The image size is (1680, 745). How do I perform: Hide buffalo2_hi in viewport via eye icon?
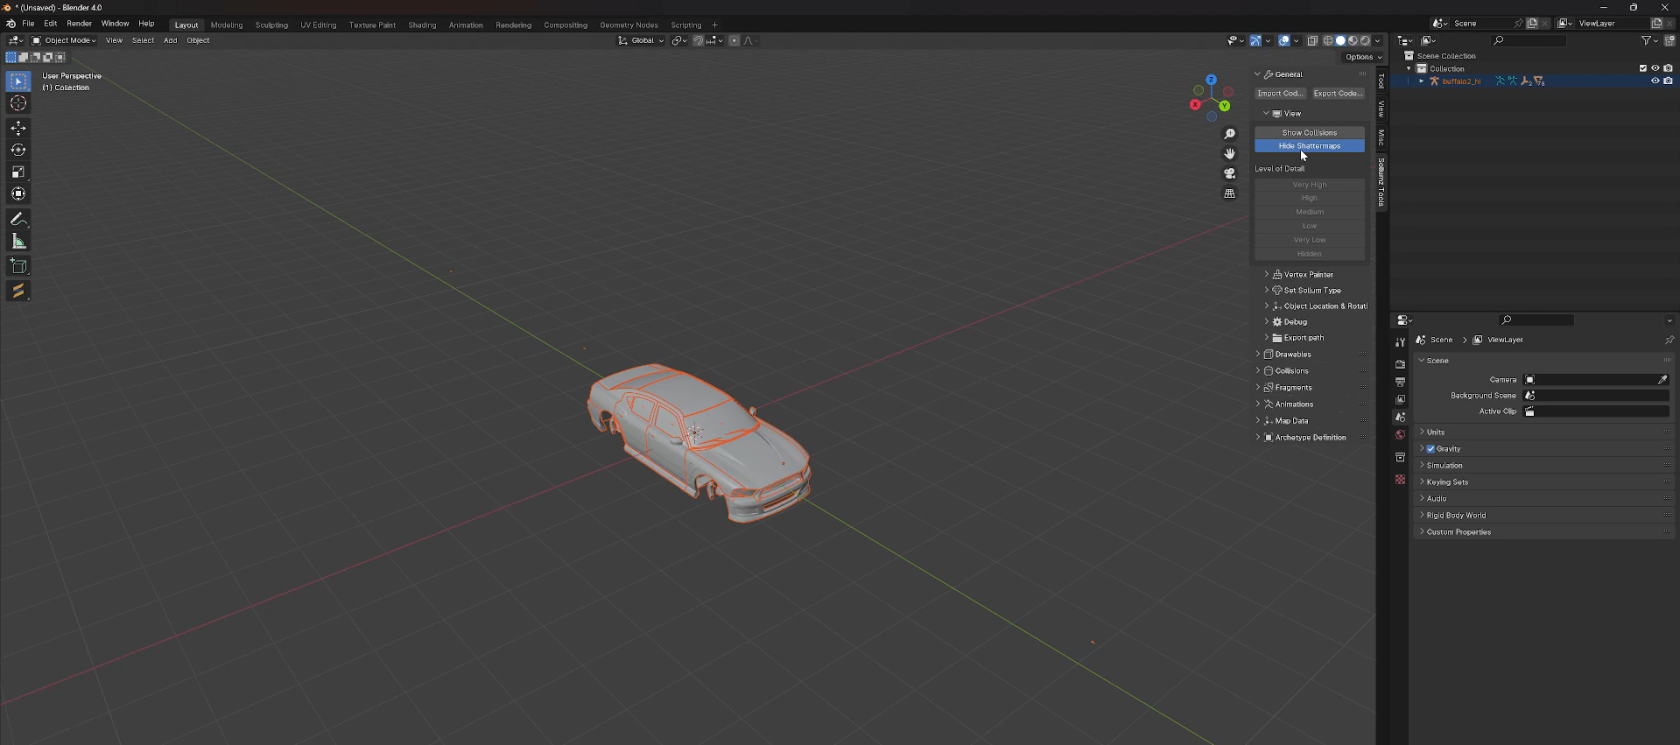pyautogui.click(x=1655, y=81)
